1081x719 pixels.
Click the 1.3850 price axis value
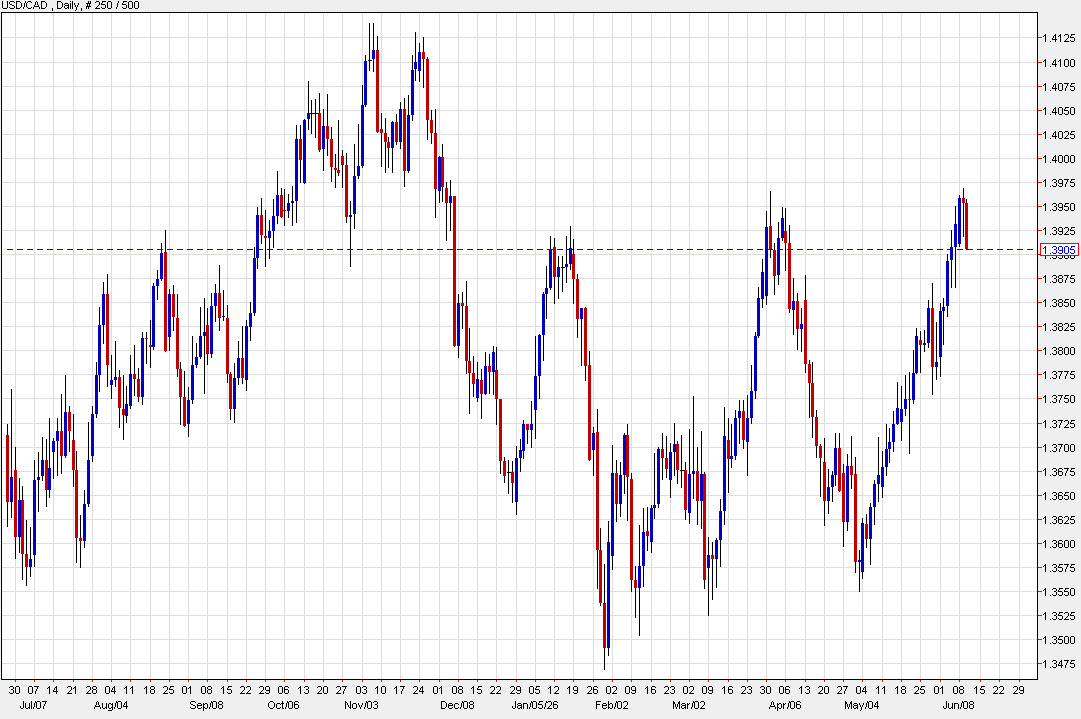(x=1058, y=303)
